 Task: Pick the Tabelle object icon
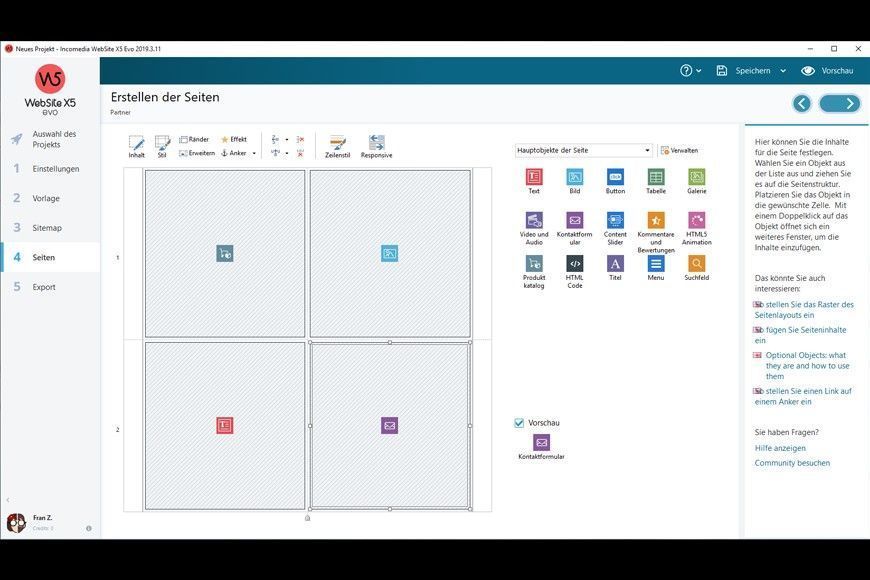coord(656,177)
